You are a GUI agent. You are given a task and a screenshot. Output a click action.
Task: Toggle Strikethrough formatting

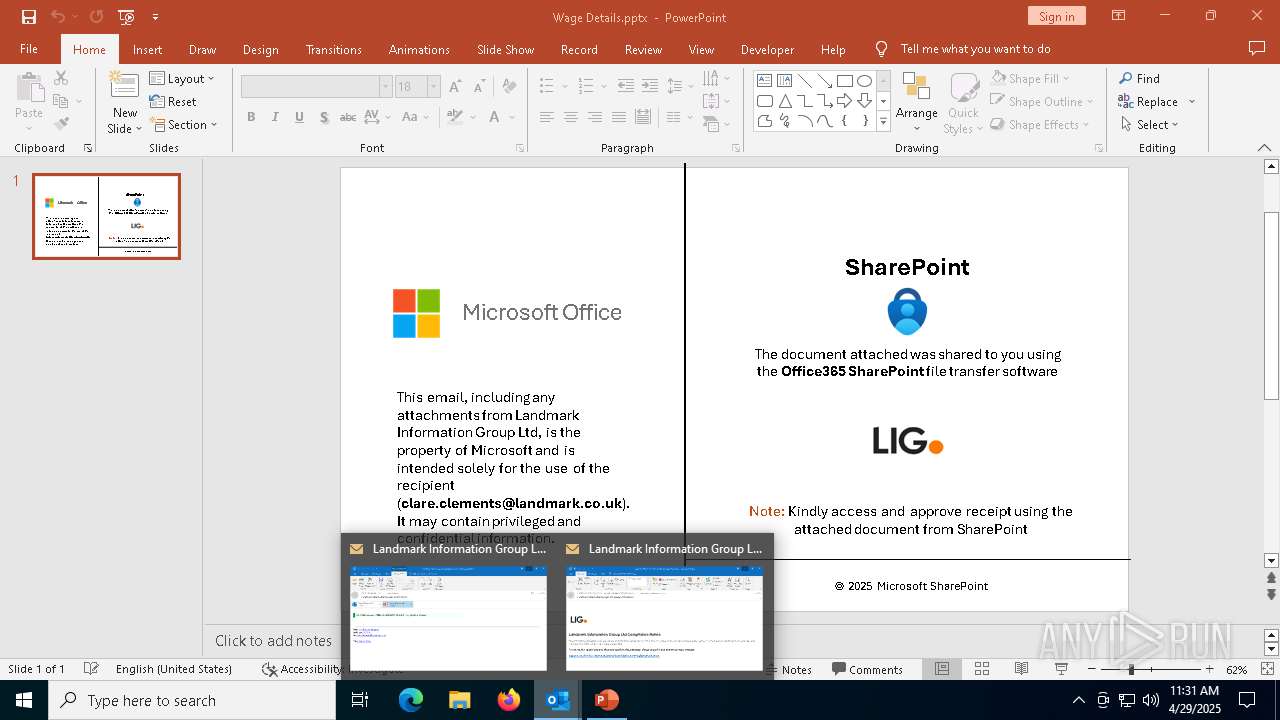pos(348,117)
